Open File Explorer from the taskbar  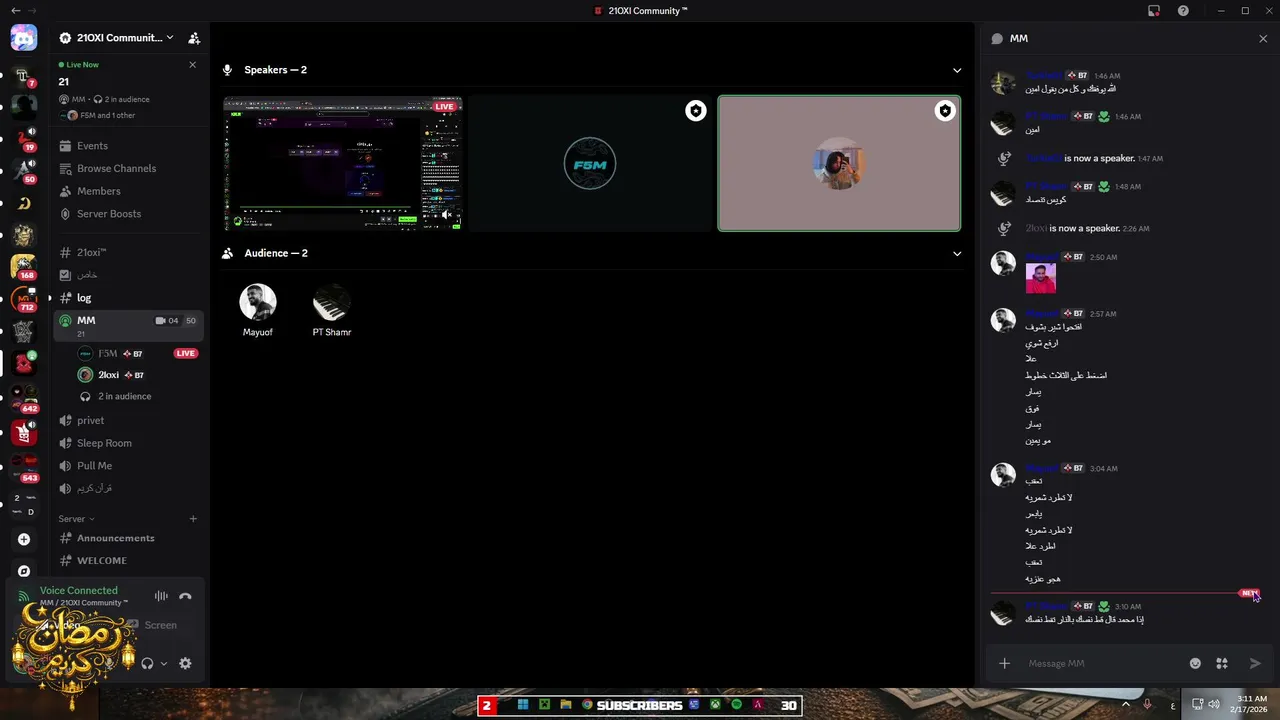click(x=565, y=705)
